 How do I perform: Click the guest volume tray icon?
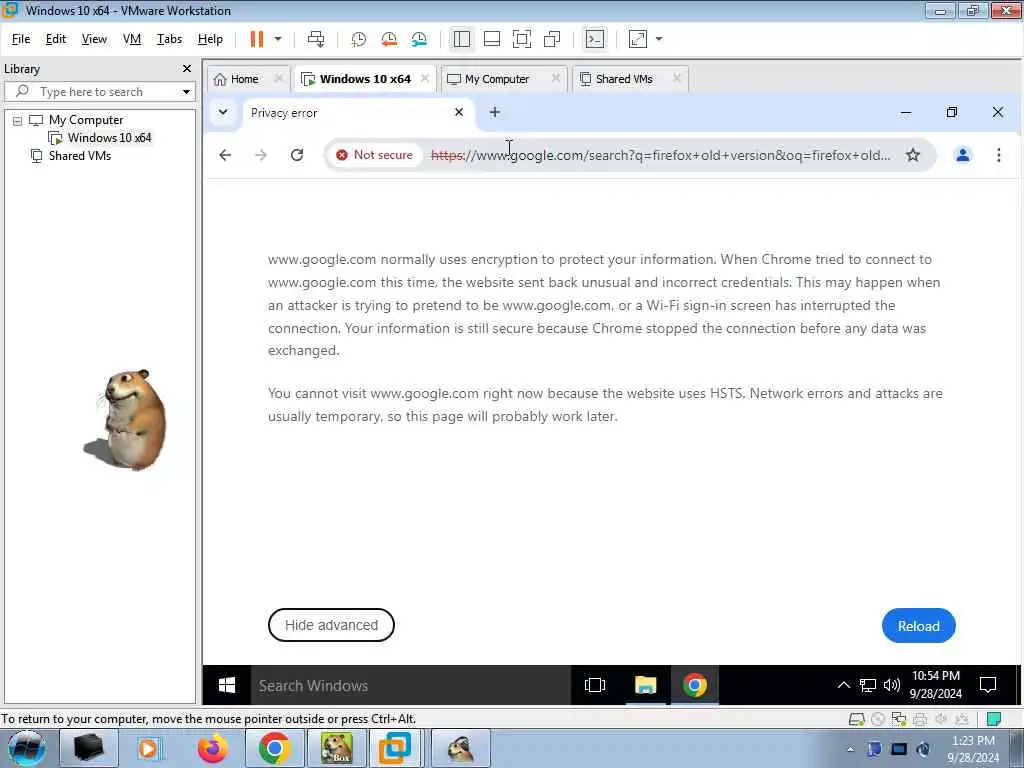891,685
